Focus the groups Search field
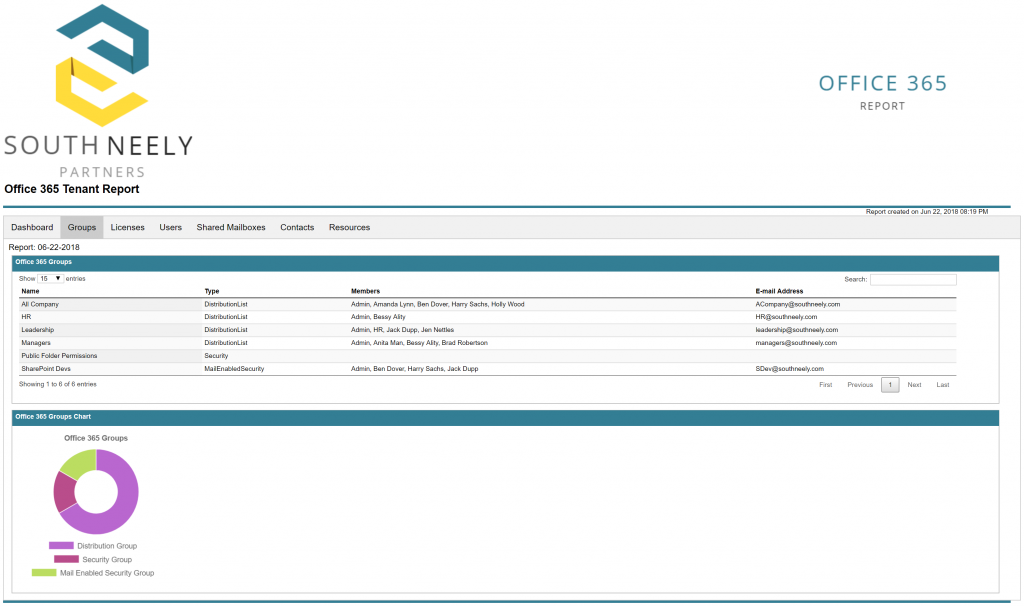This screenshot has width=1024, height=607. pyautogui.click(x=913, y=279)
